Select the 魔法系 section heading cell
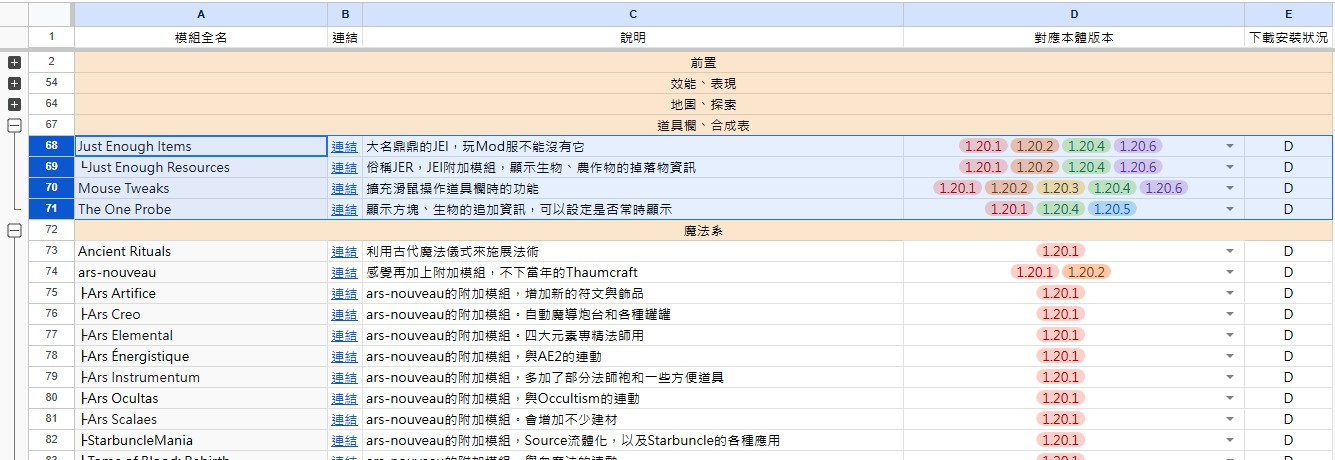The width and height of the screenshot is (1335, 460). coord(704,231)
